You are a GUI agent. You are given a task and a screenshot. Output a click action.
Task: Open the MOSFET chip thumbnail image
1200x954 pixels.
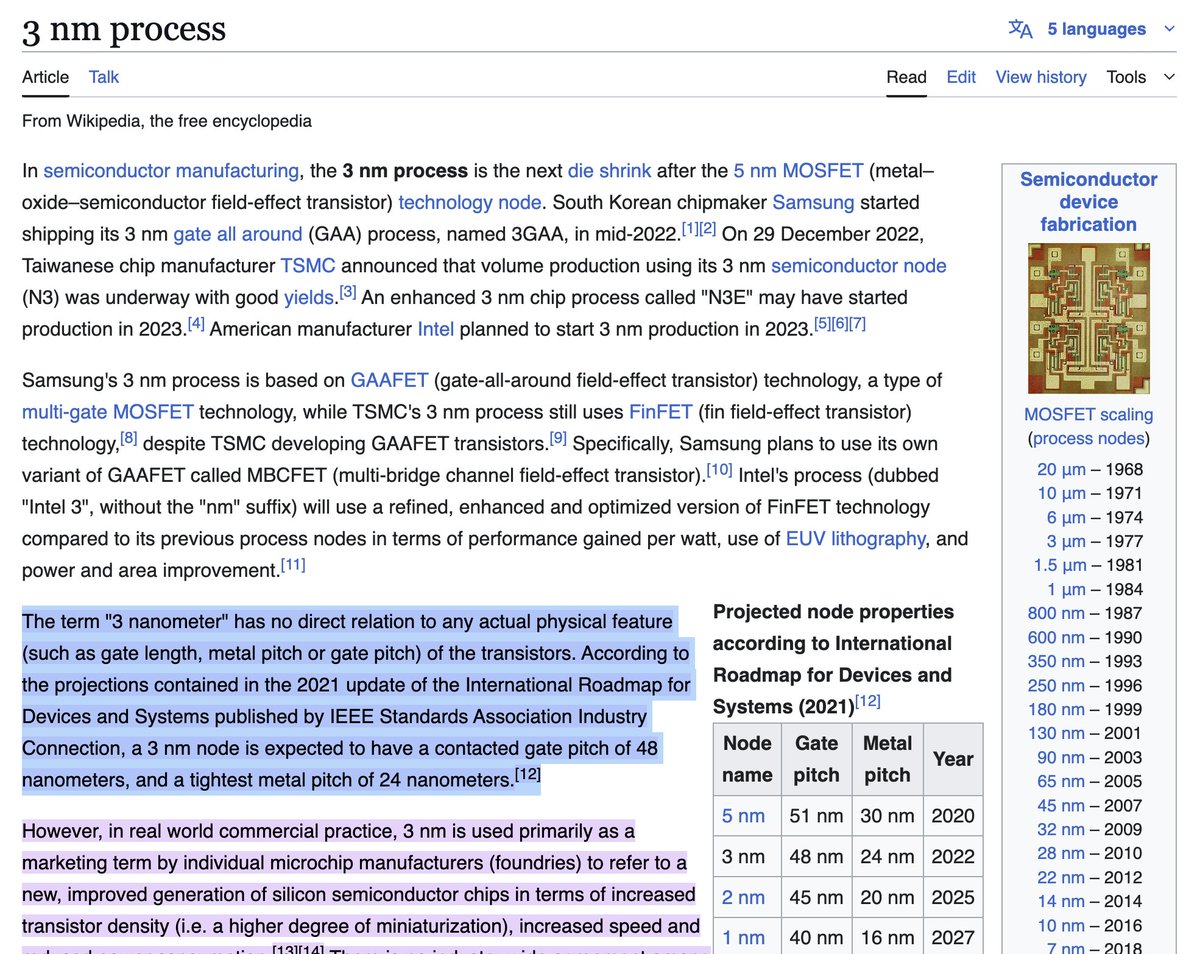(1089, 318)
